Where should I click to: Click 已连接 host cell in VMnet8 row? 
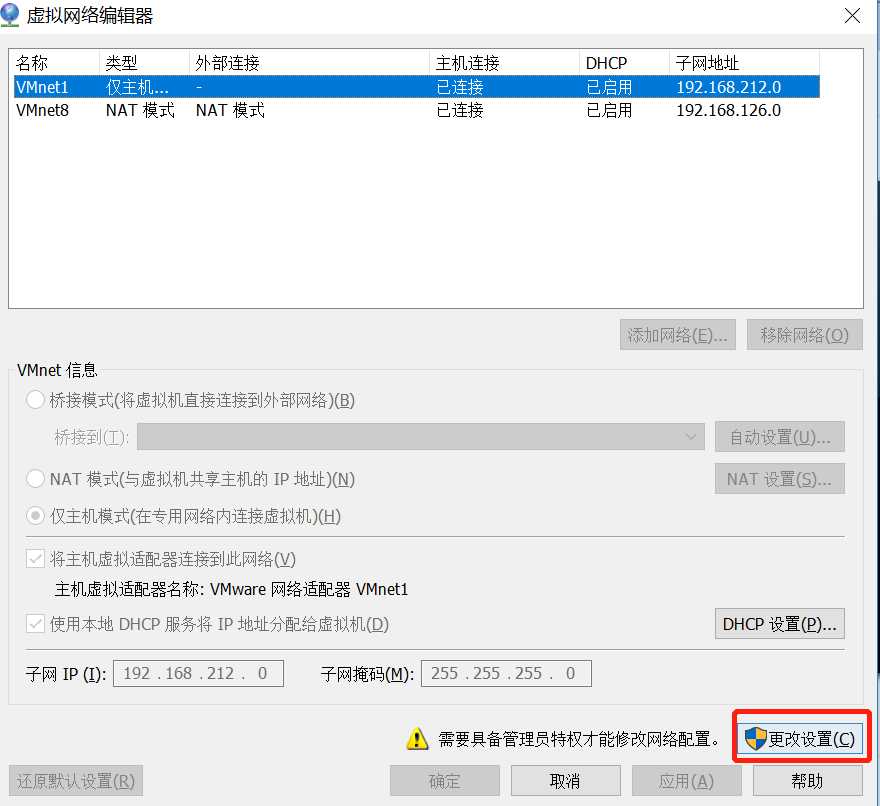pyautogui.click(x=460, y=110)
